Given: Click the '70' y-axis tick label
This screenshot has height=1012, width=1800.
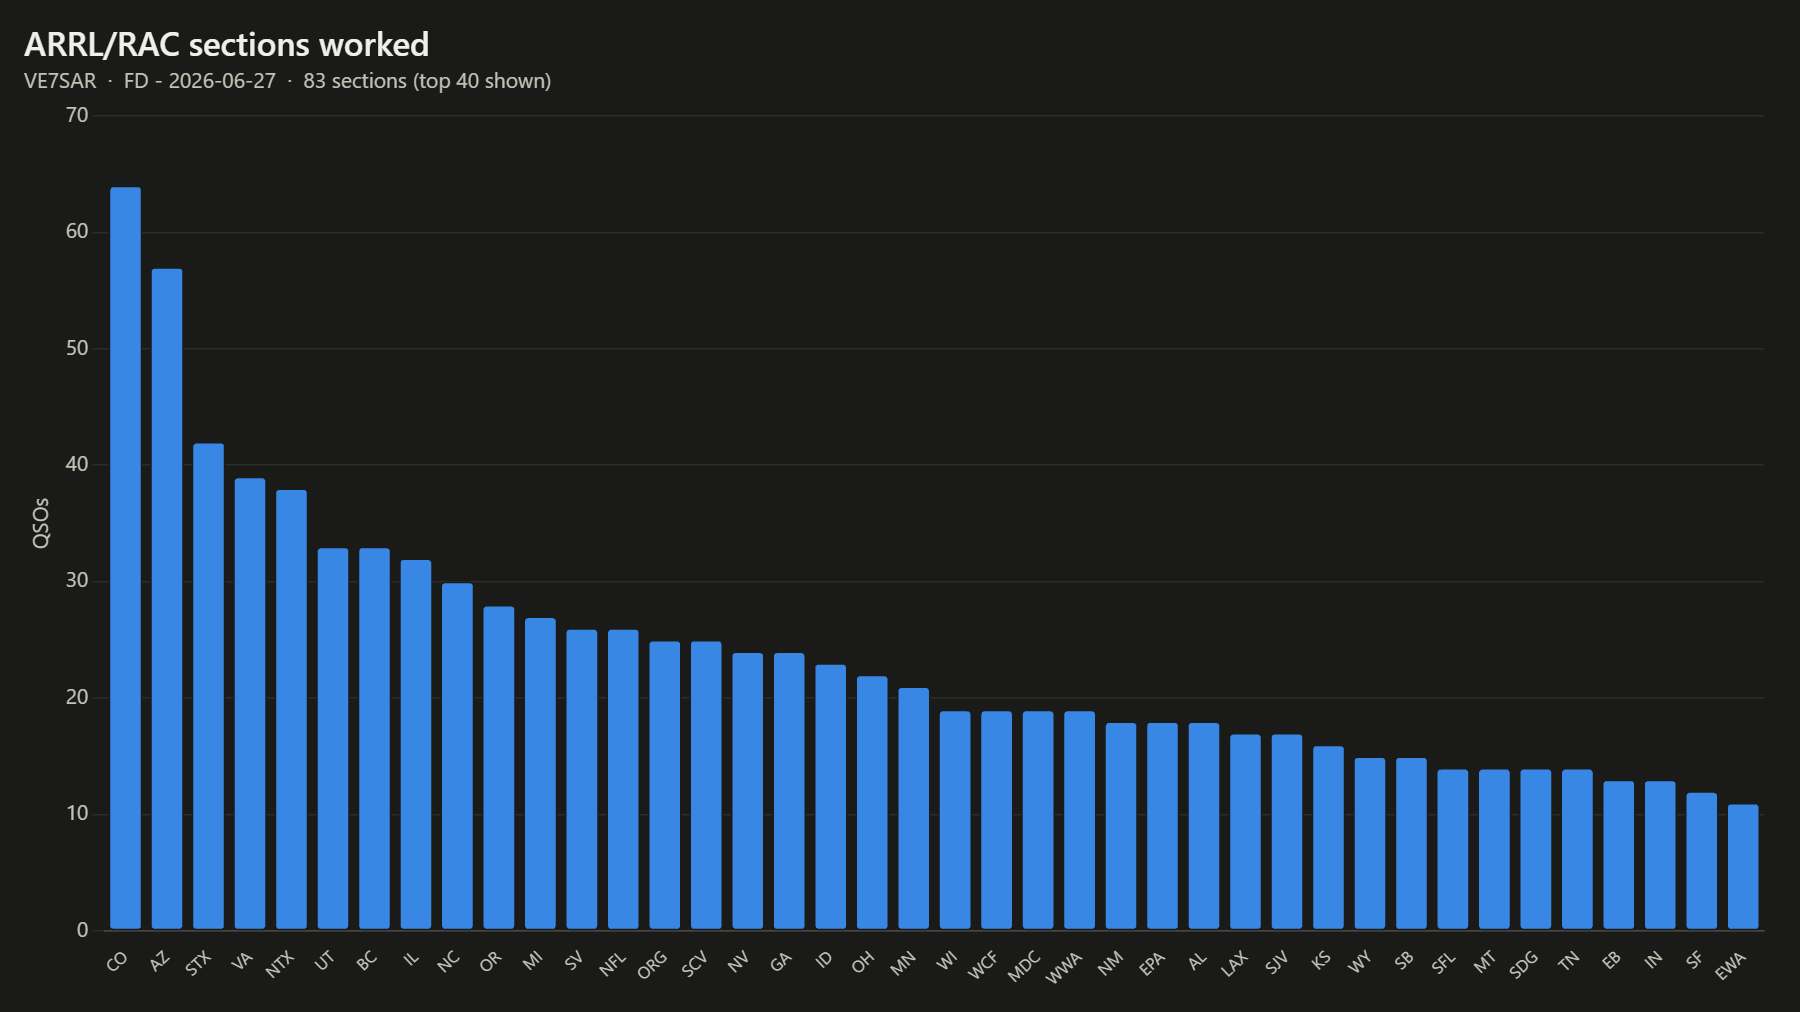Looking at the screenshot, I should click(x=77, y=115).
